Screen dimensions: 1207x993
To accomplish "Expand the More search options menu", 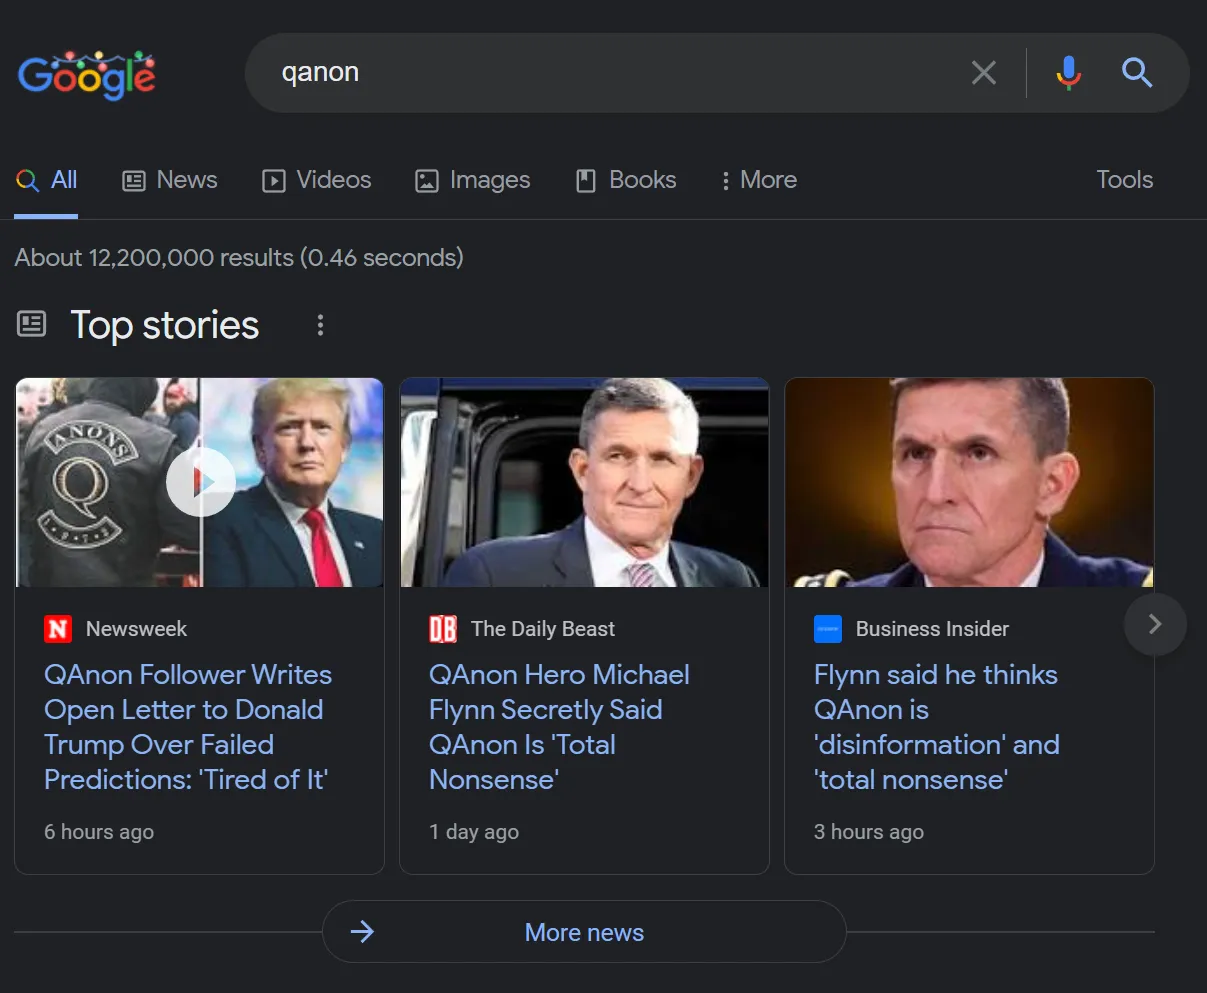I will pos(758,180).
